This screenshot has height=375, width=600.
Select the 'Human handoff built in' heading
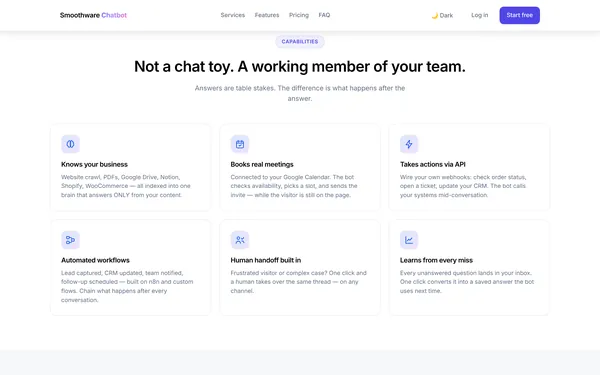(x=266, y=260)
